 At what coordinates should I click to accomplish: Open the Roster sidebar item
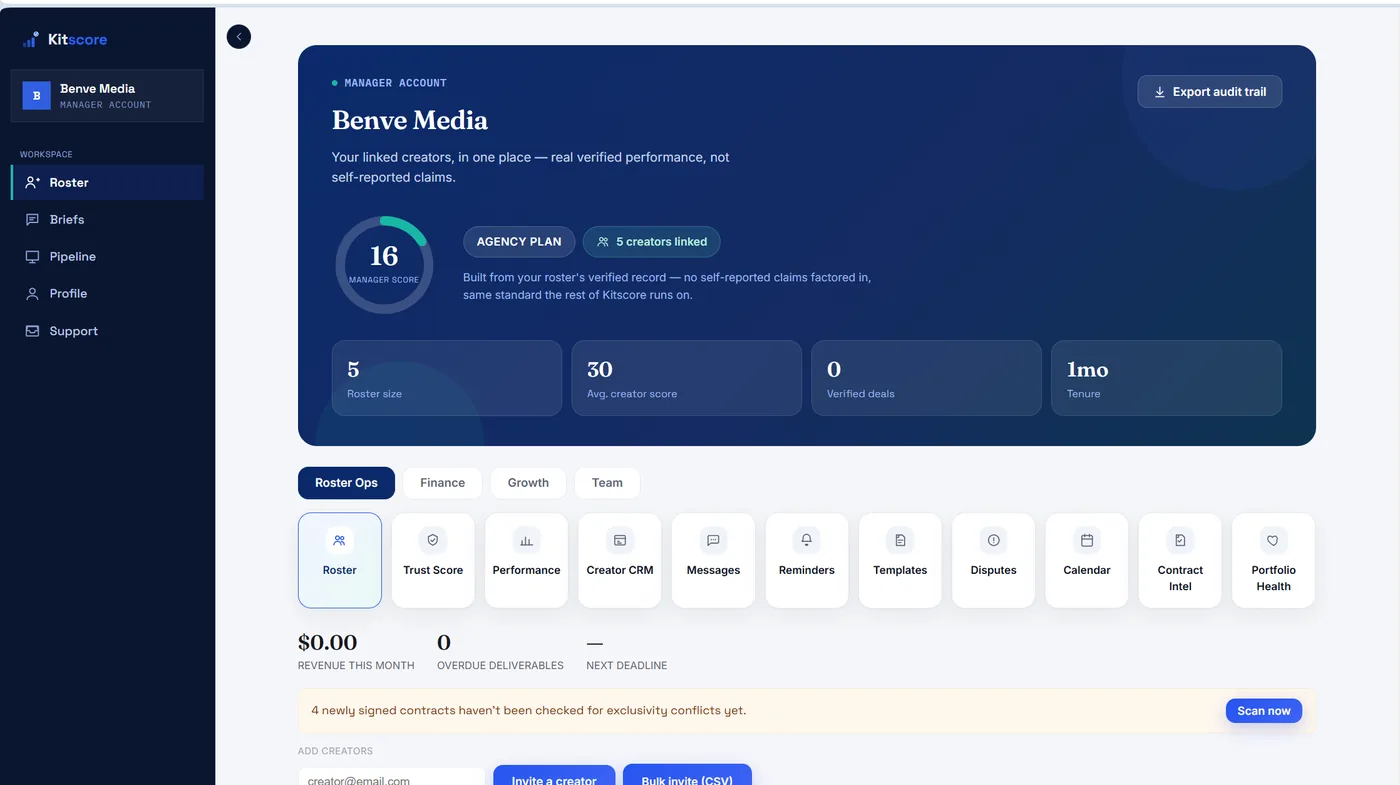tap(107, 182)
